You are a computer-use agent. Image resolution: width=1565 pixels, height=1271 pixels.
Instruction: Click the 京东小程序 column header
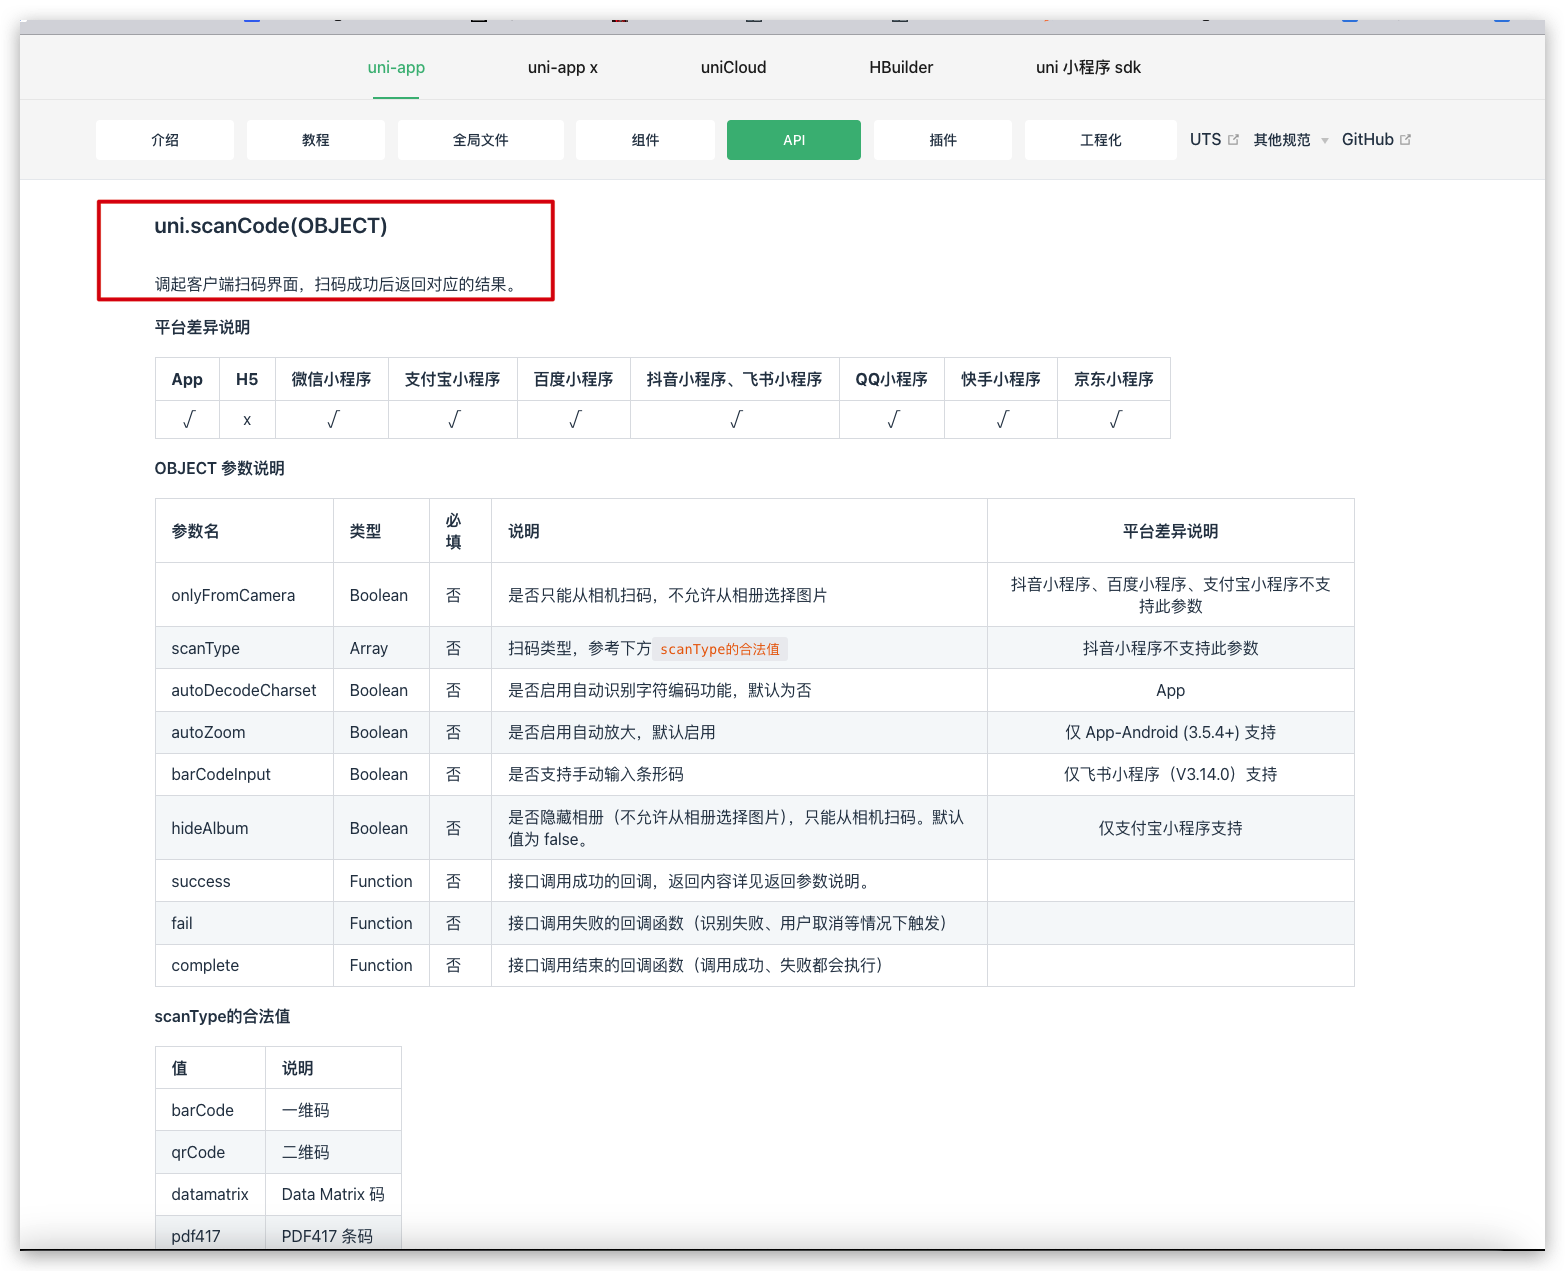(x=1113, y=379)
